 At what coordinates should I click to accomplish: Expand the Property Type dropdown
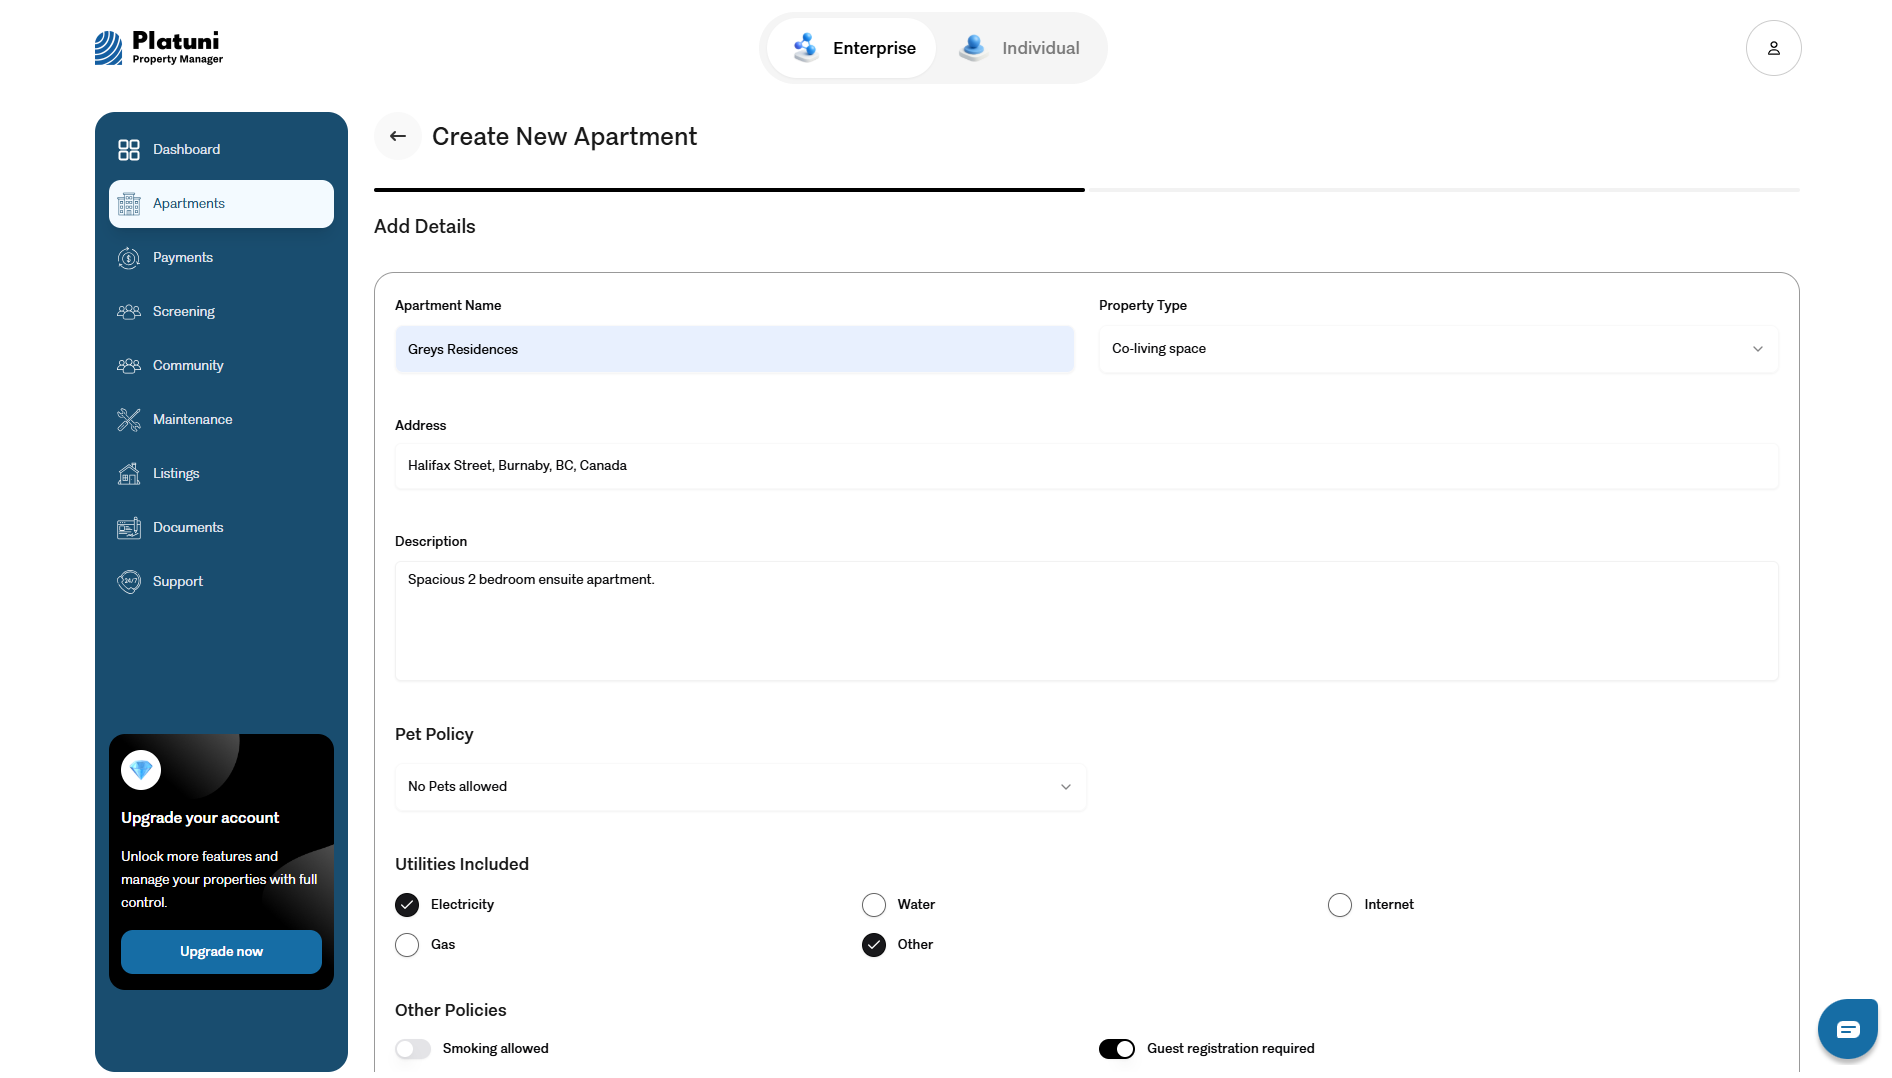(1438, 349)
